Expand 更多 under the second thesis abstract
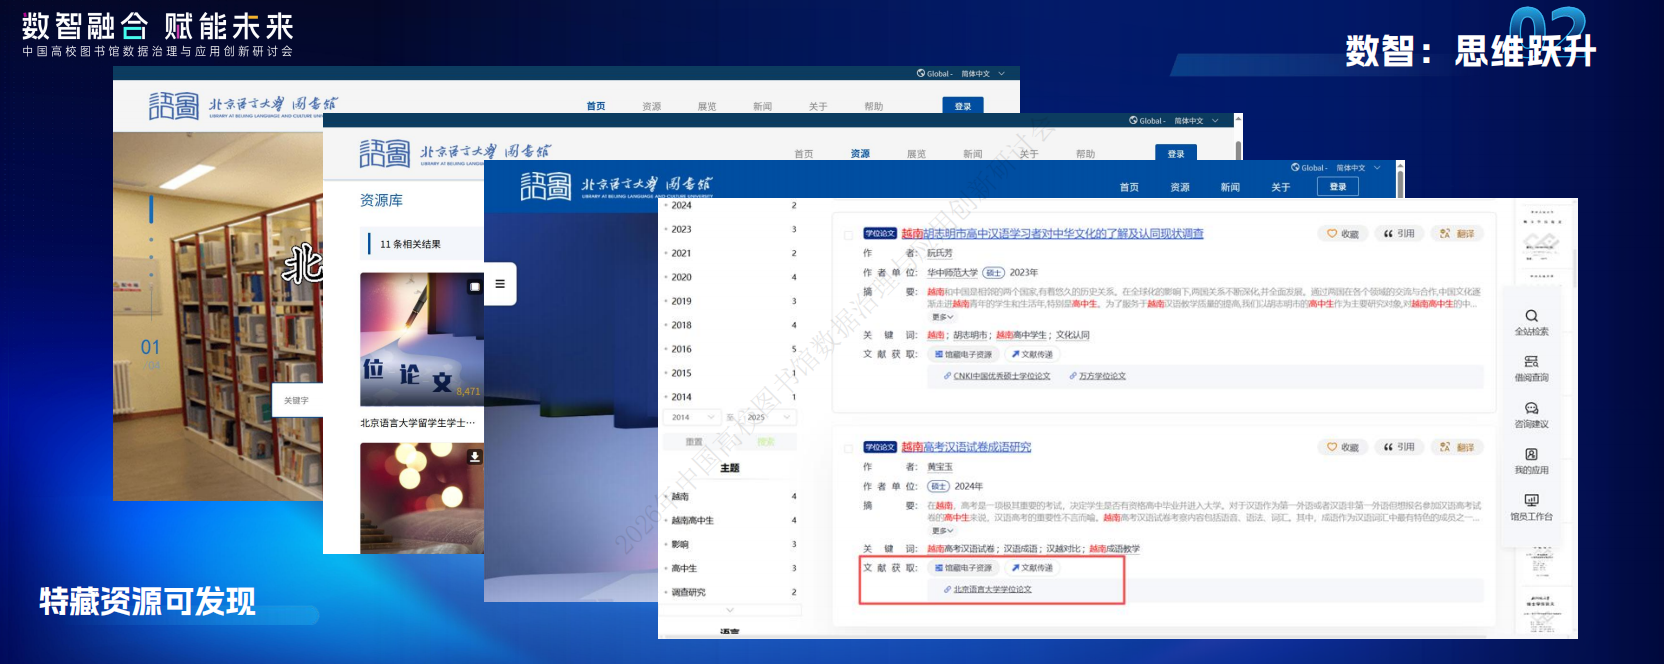 click(x=942, y=531)
